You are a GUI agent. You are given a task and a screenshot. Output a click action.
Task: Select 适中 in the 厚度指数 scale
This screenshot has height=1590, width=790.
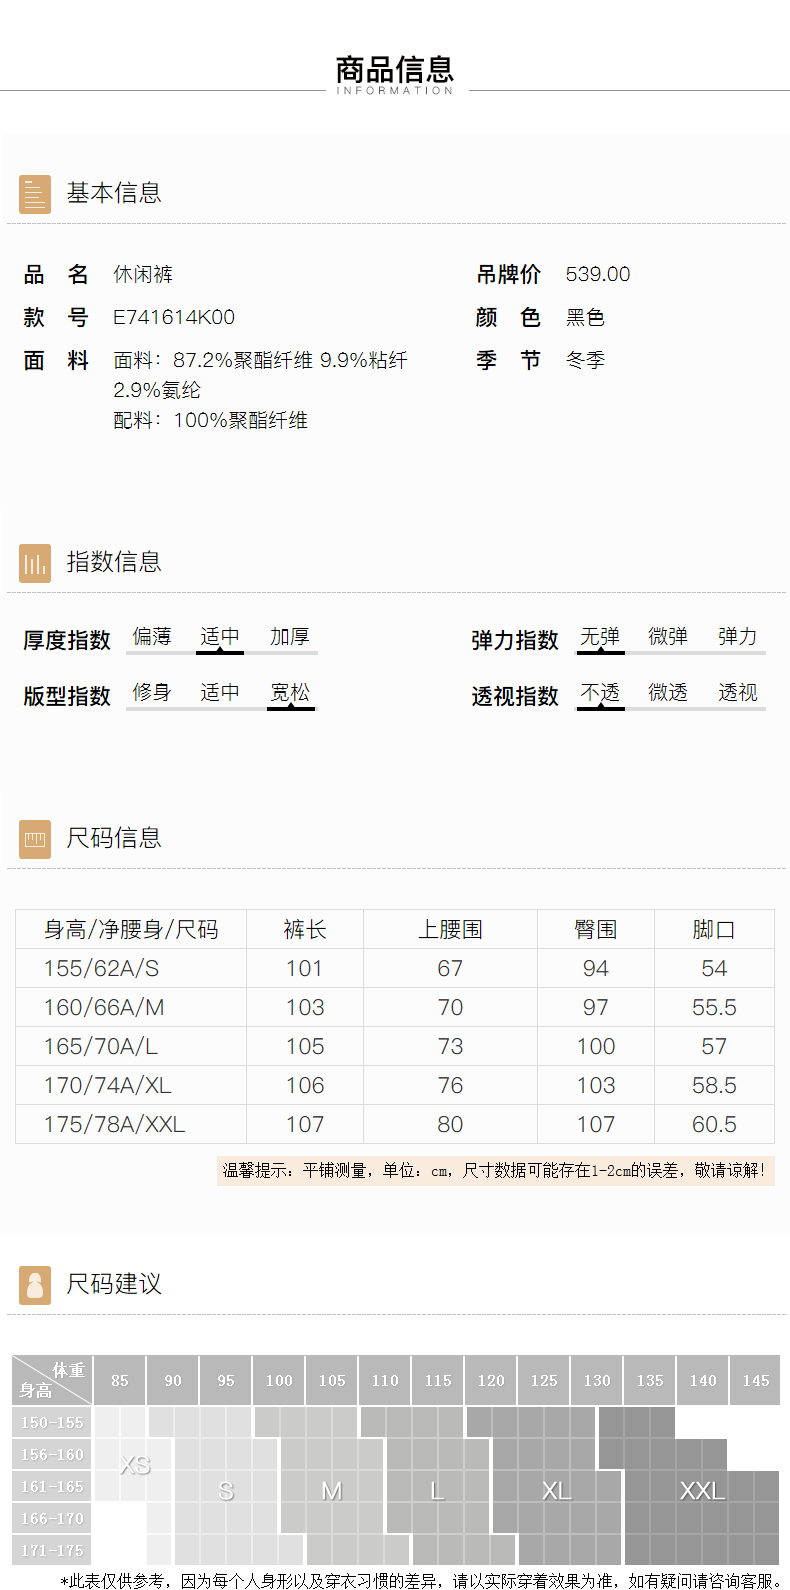tap(219, 637)
